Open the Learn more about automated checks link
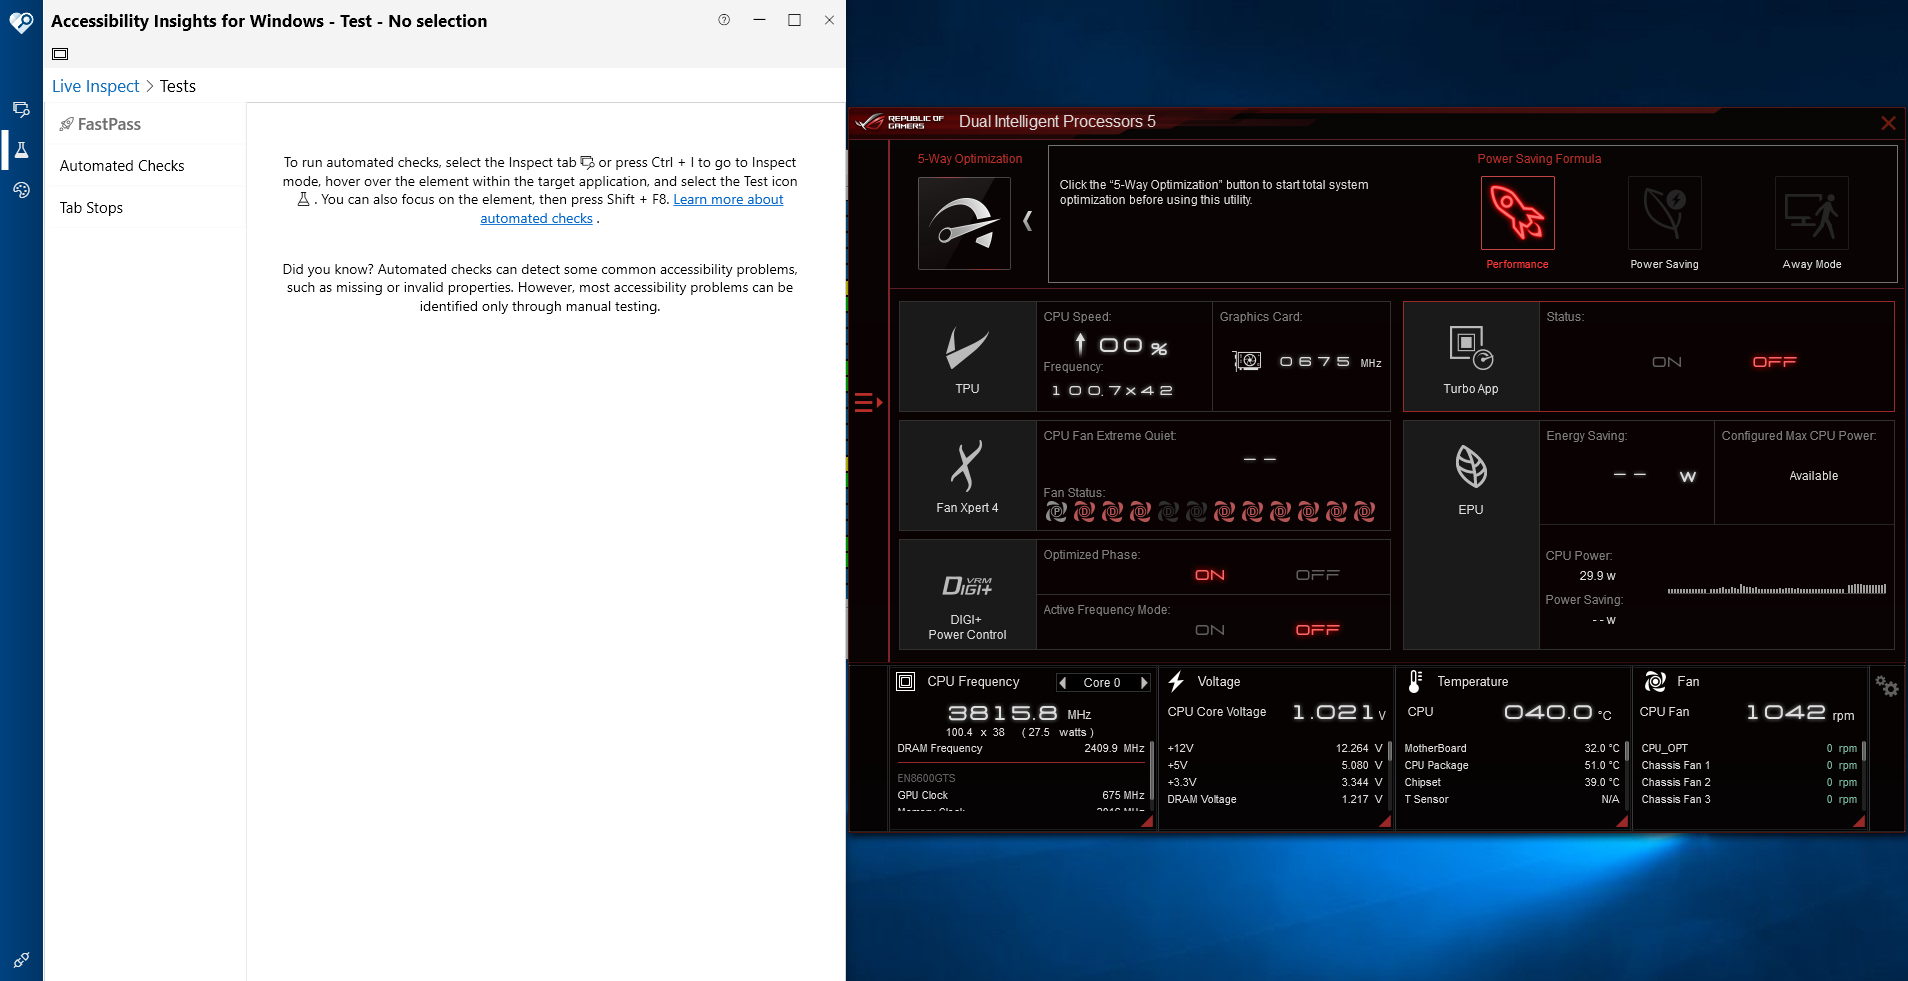This screenshot has width=1908, height=981. [728, 199]
